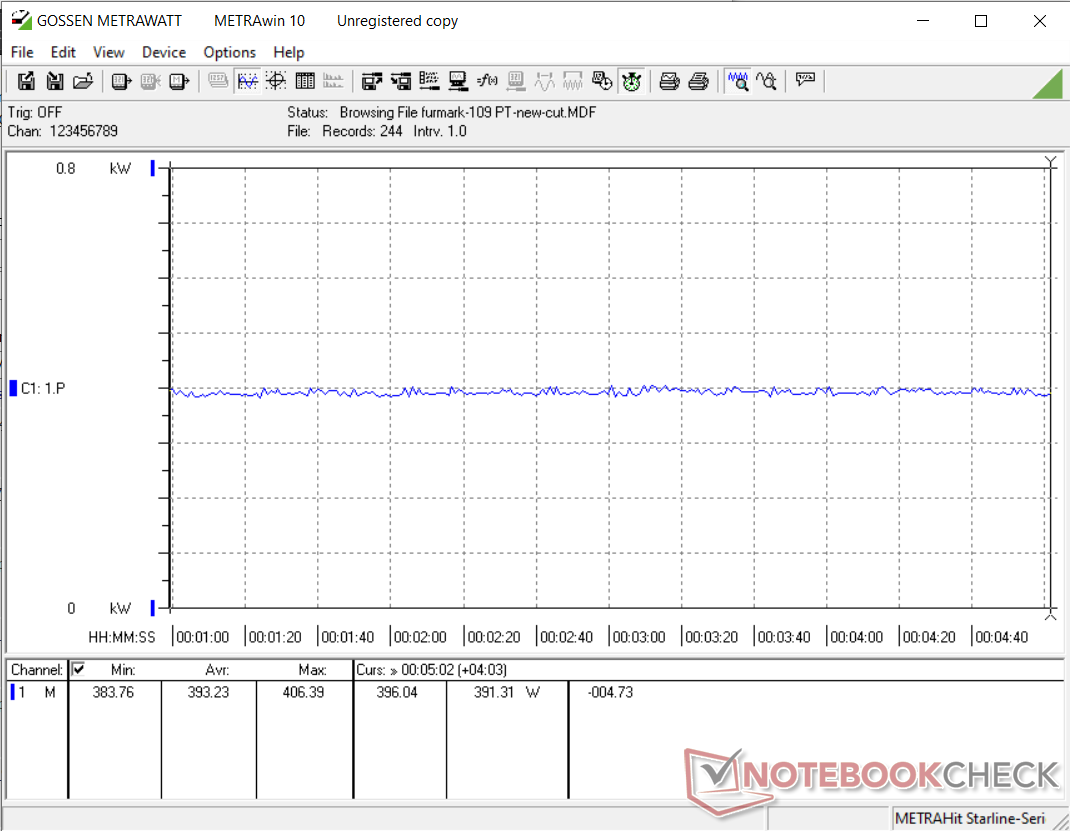Click the 'Curs: » 00:05:02 (+04:03)' header

431,670
